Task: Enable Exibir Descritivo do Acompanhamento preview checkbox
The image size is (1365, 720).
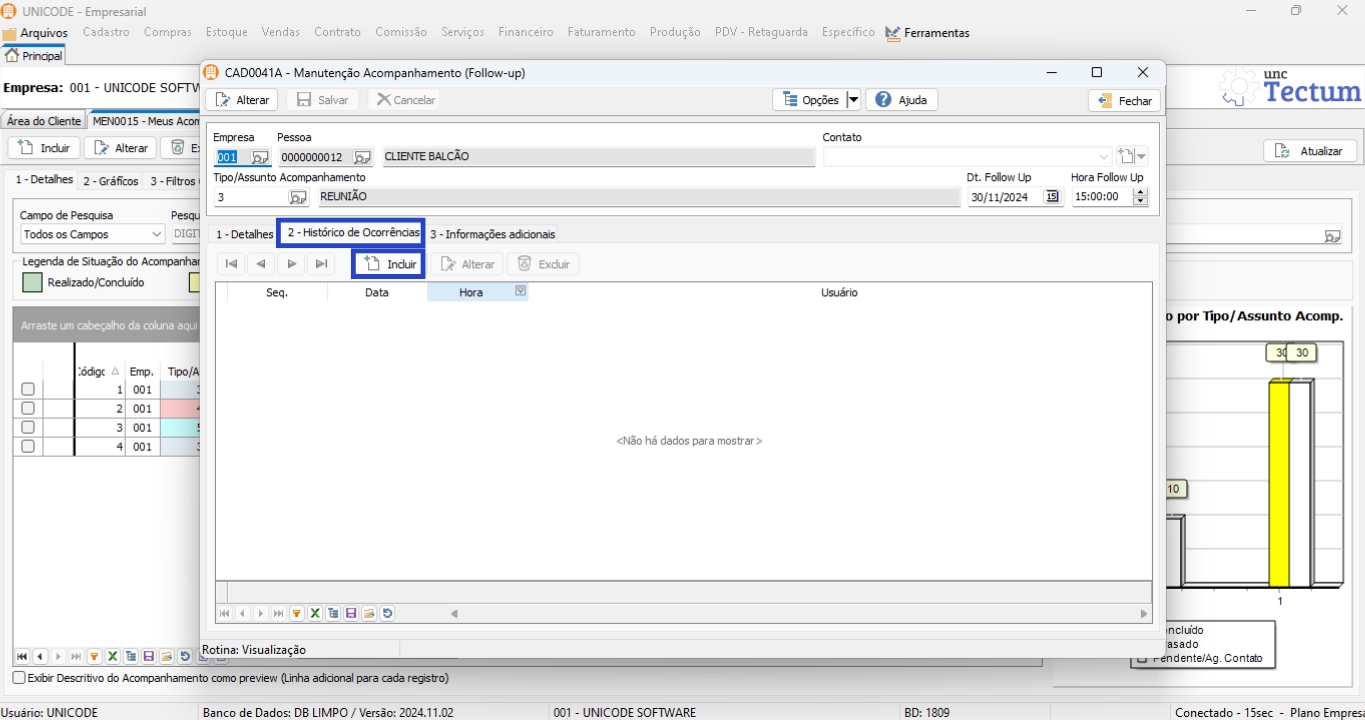Action: coord(19,678)
